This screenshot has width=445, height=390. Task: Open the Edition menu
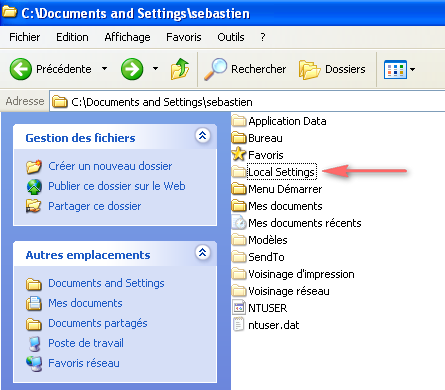pos(72,37)
